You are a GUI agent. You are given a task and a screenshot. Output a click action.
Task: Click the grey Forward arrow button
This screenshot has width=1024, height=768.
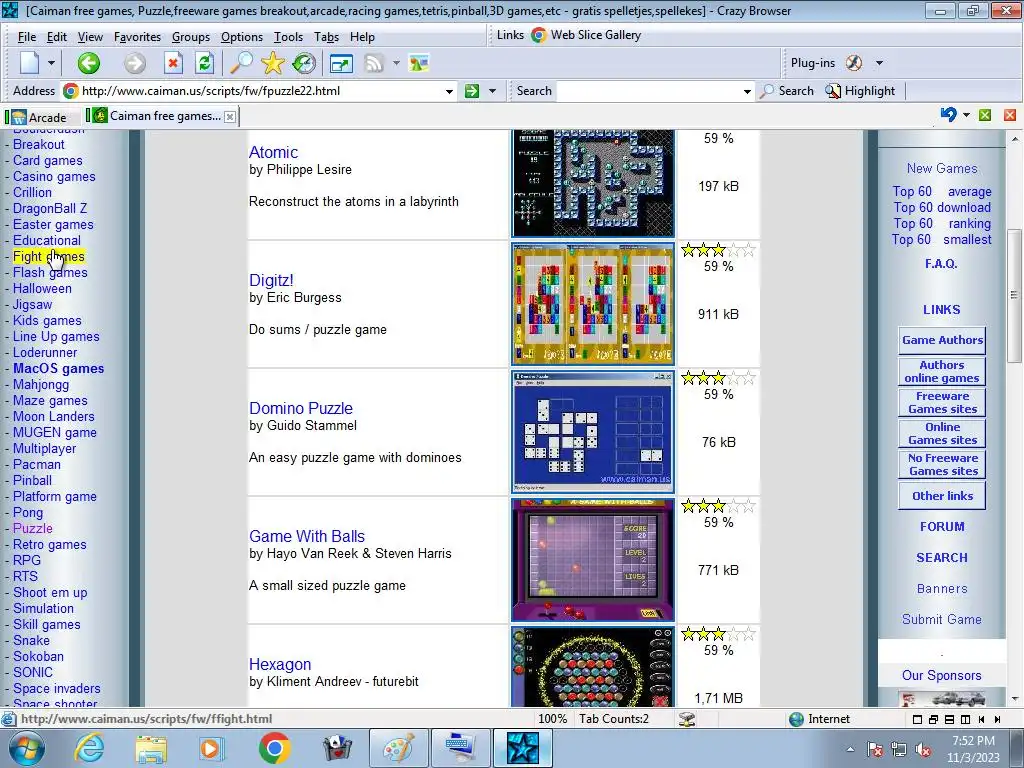[135, 63]
